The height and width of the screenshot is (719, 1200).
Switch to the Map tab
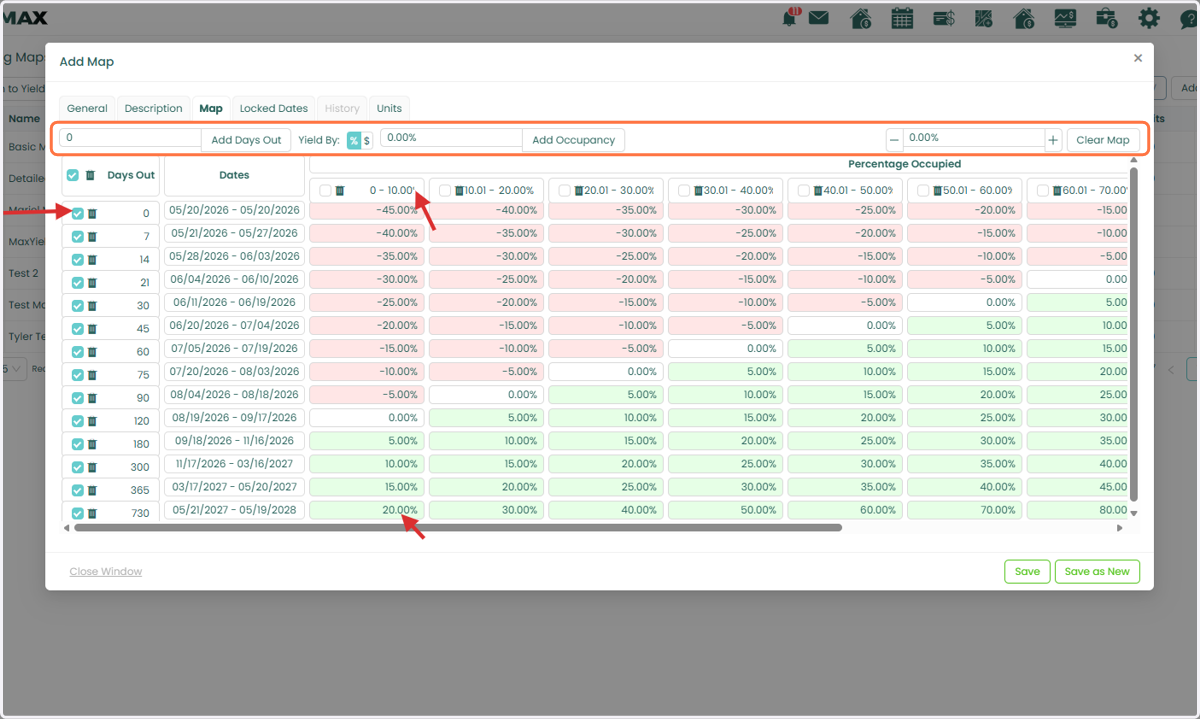[x=211, y=108]
